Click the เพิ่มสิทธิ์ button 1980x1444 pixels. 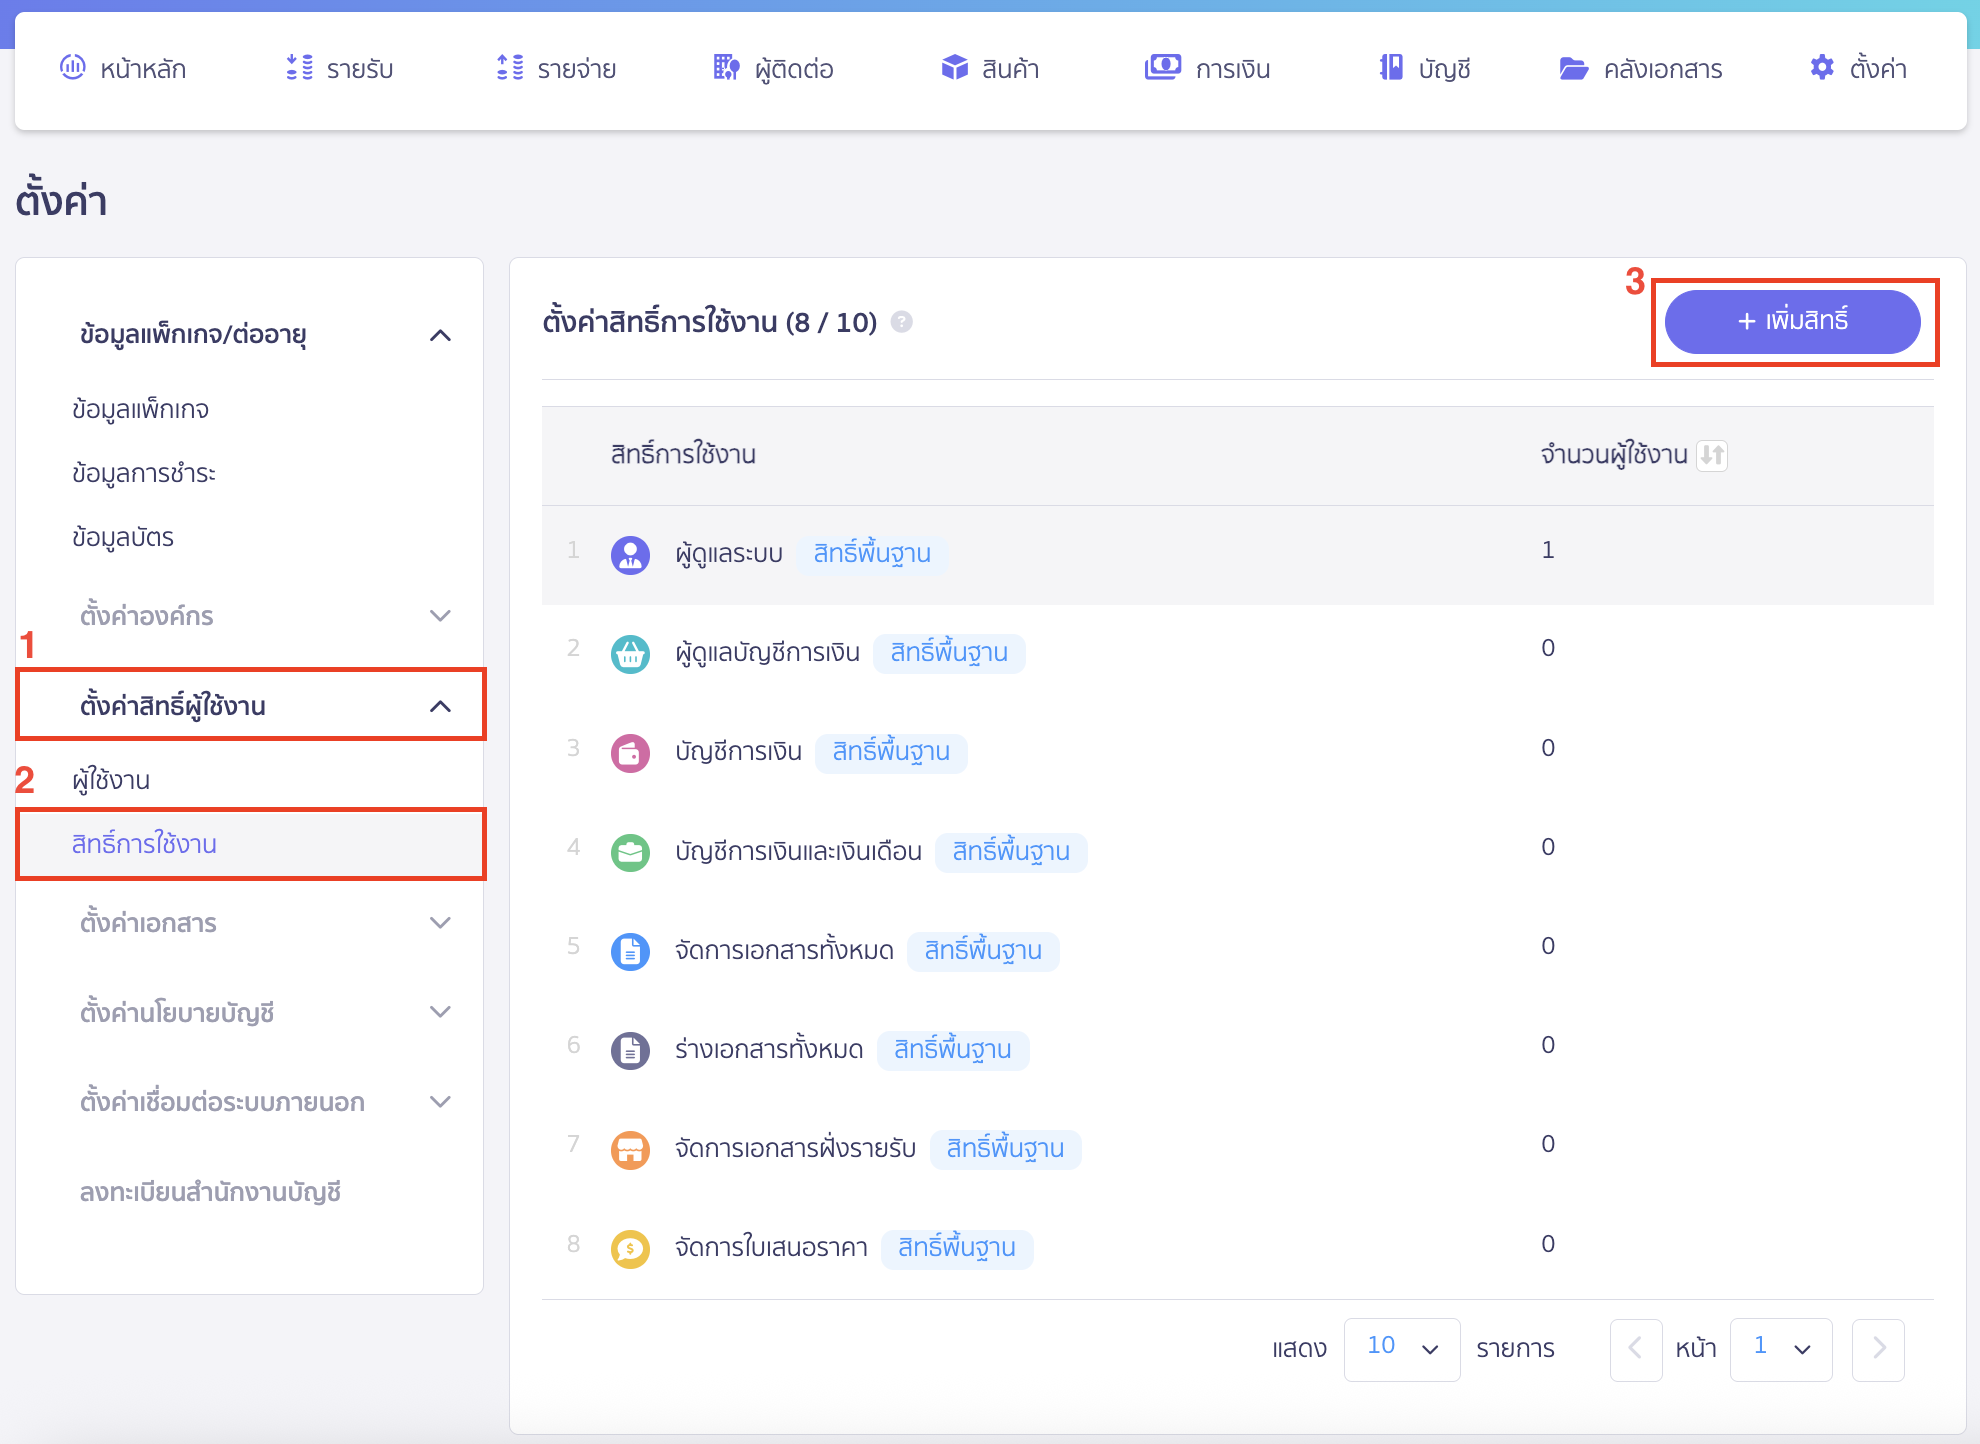(x=1793, y=322)
